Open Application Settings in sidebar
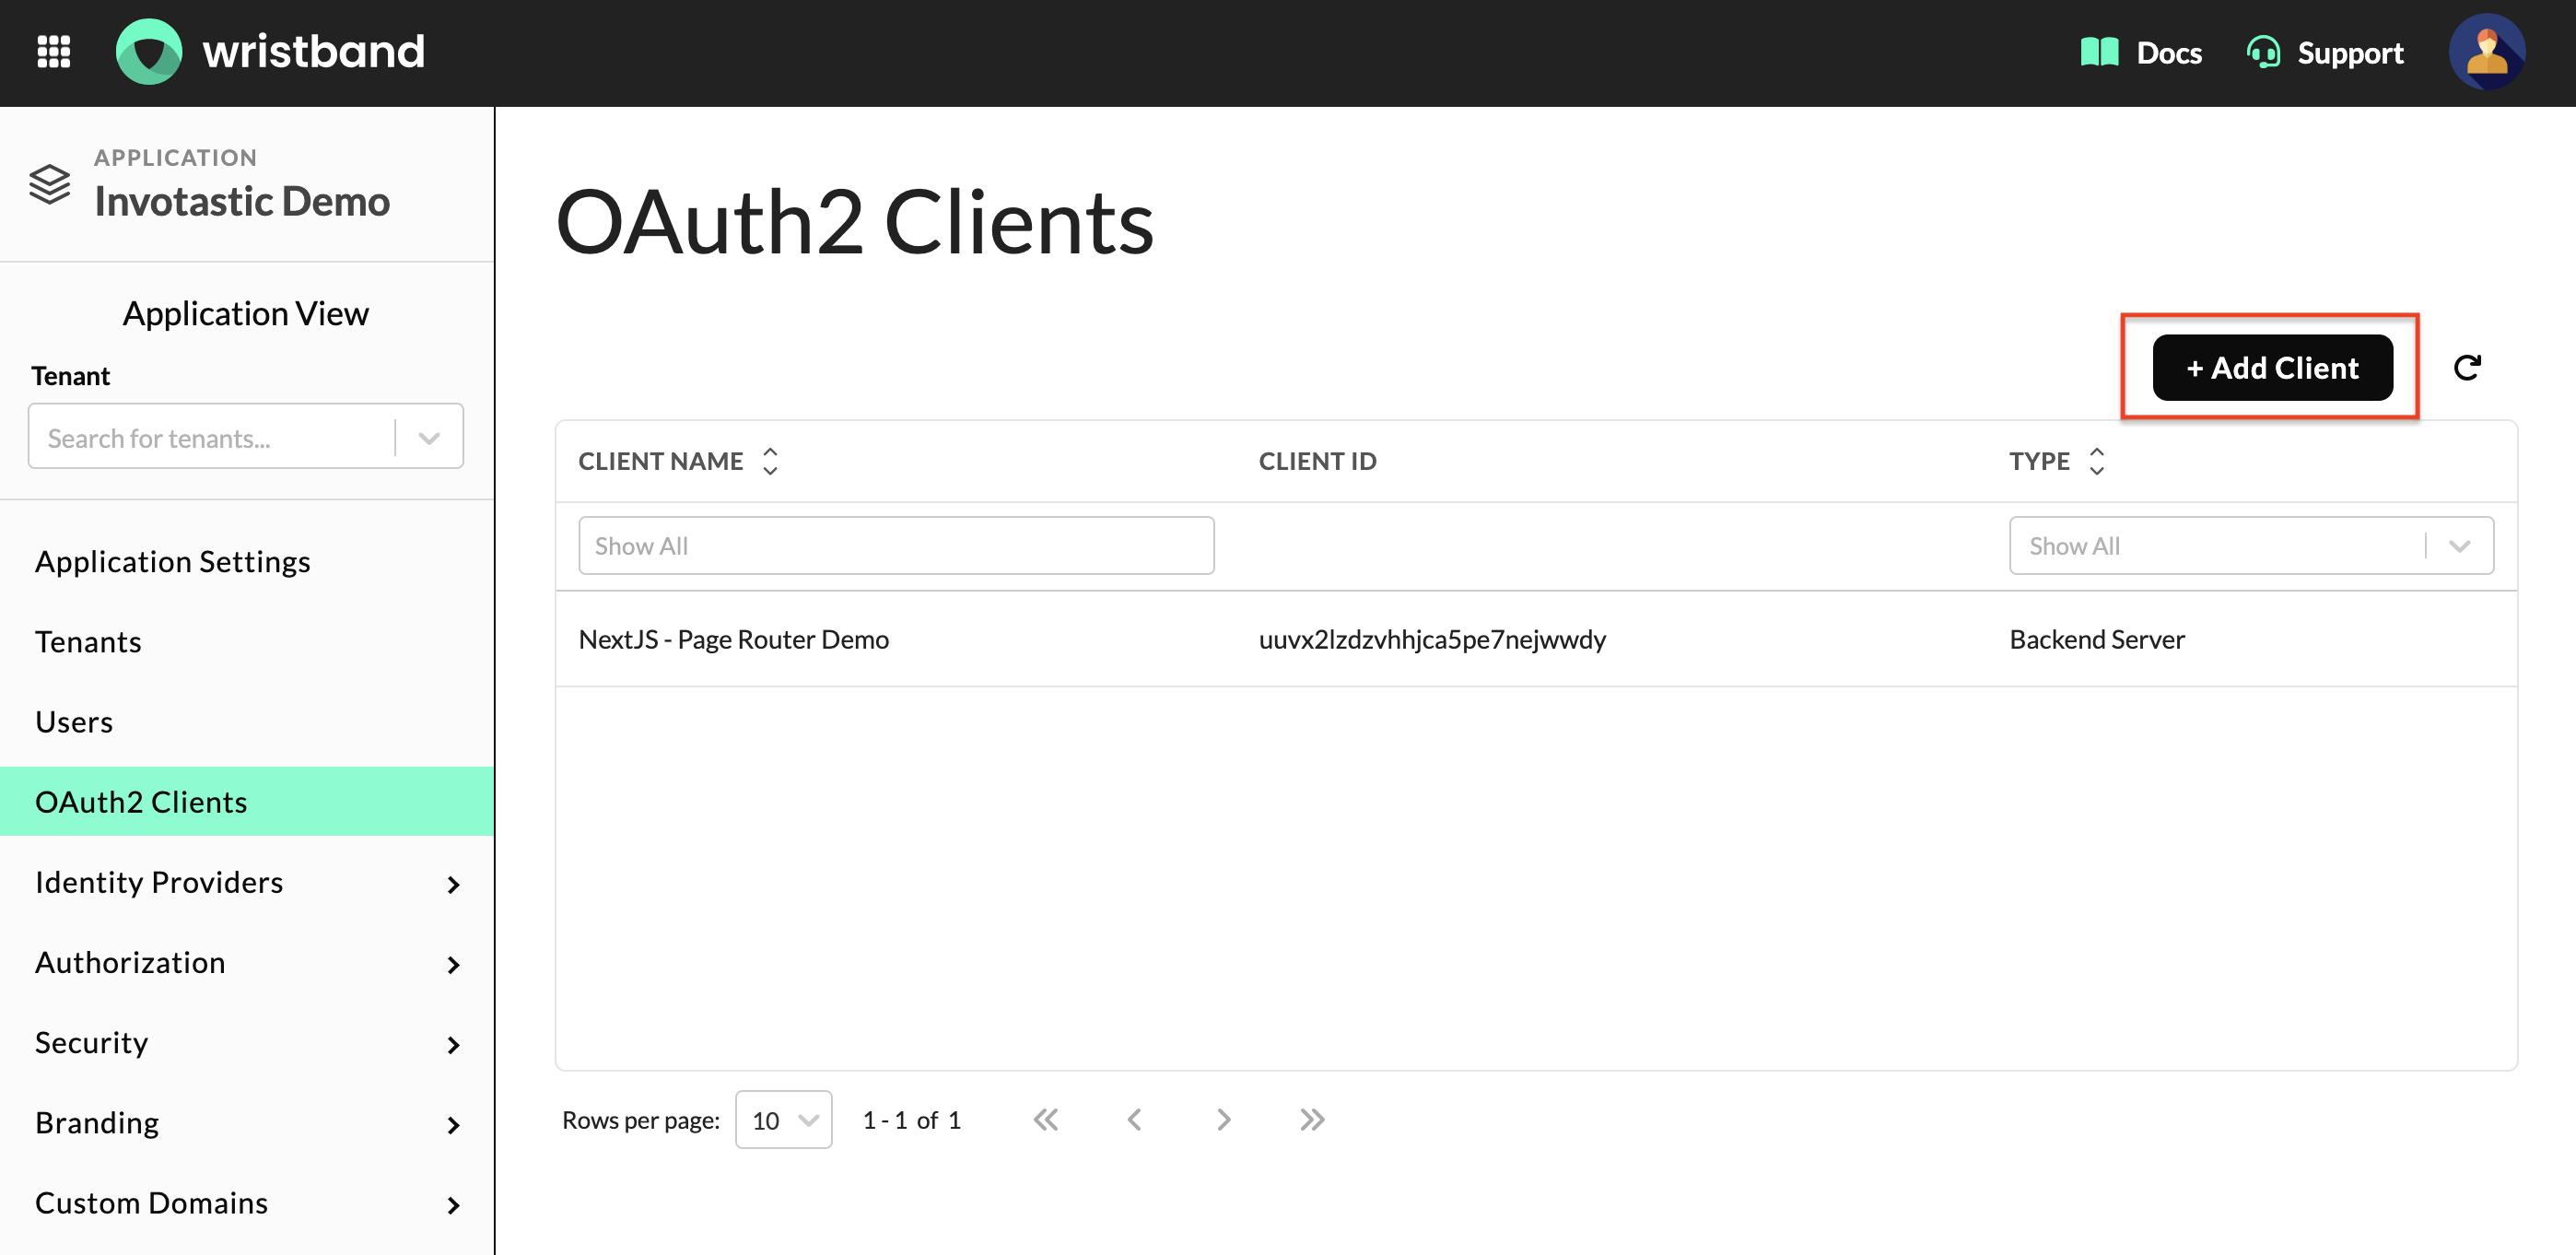This screenshot has width=2576, height=1255. (247, 562)
